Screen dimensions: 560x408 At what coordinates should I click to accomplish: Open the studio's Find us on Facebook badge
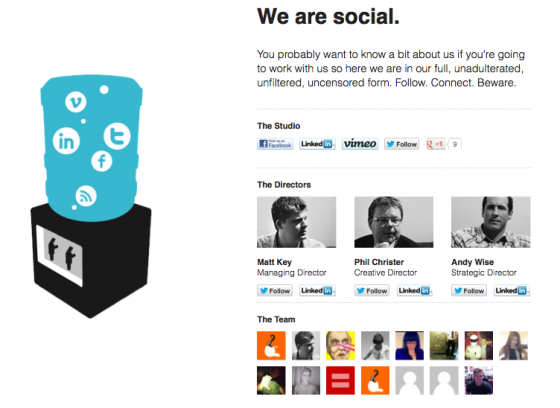275,144
